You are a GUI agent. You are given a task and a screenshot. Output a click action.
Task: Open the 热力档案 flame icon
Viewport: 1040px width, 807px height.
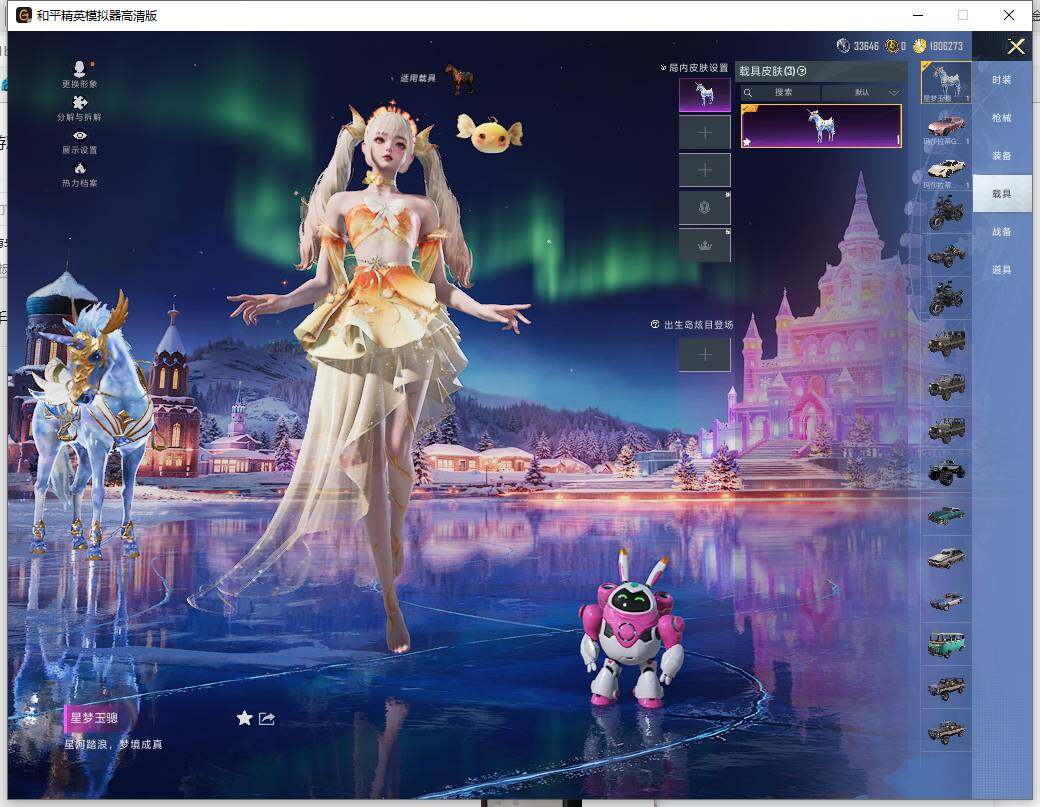(80, 168)
